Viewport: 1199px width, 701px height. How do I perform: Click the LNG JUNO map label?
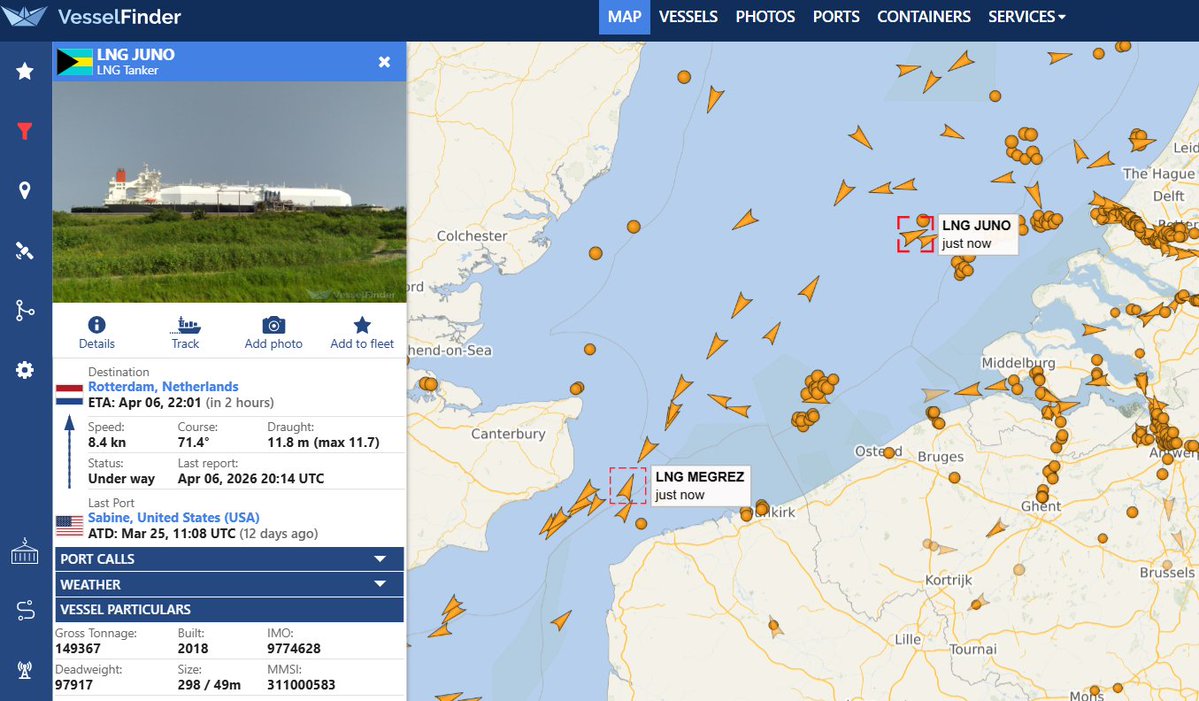tap(976, 234)
